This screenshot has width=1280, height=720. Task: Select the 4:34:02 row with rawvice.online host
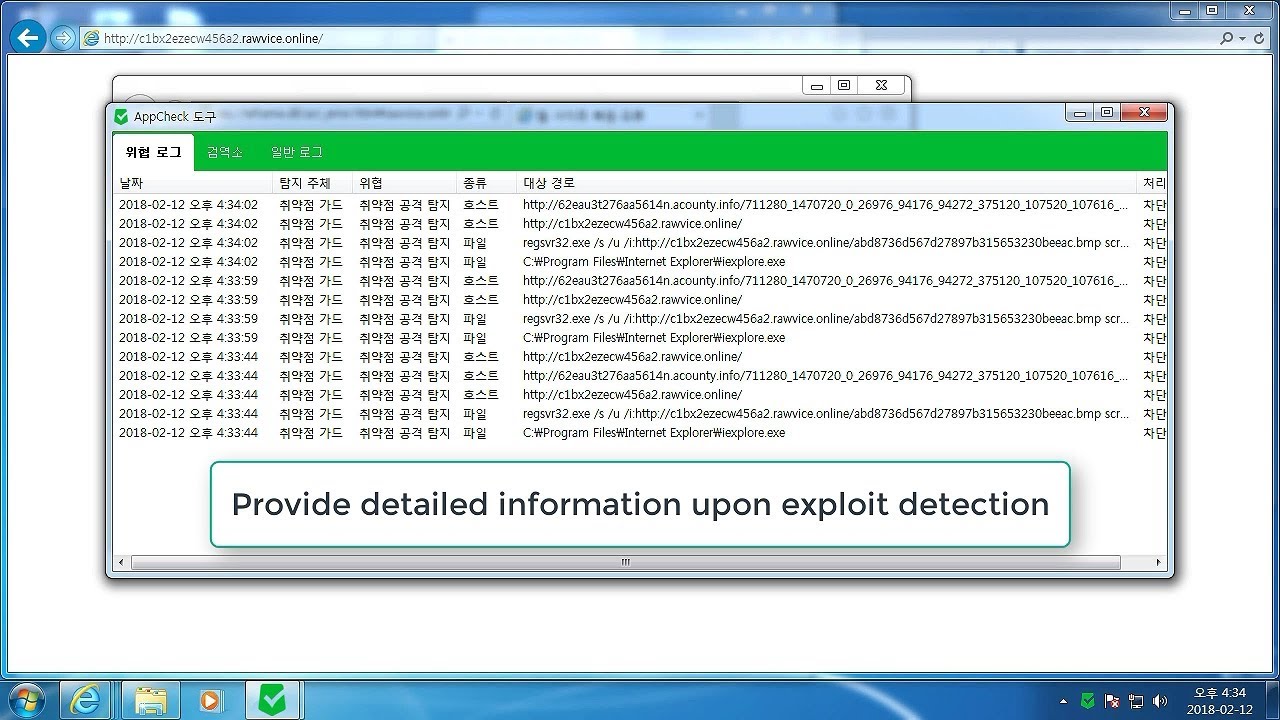(640, 224)
